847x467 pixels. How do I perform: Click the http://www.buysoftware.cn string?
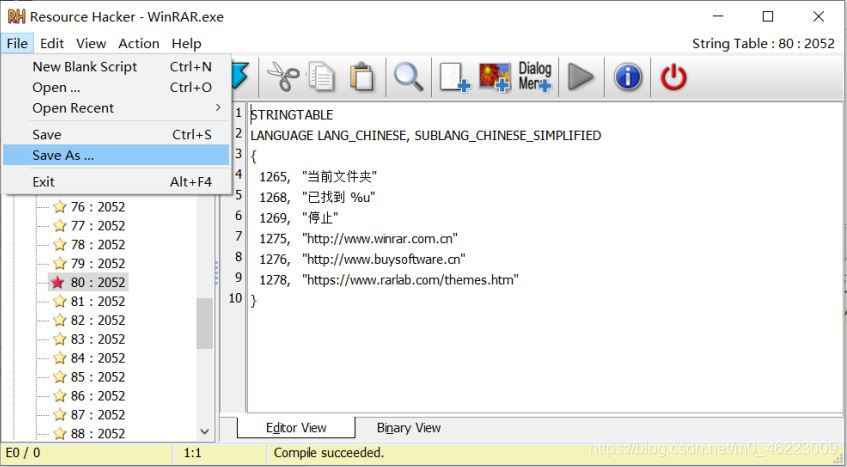coord(384,259)
